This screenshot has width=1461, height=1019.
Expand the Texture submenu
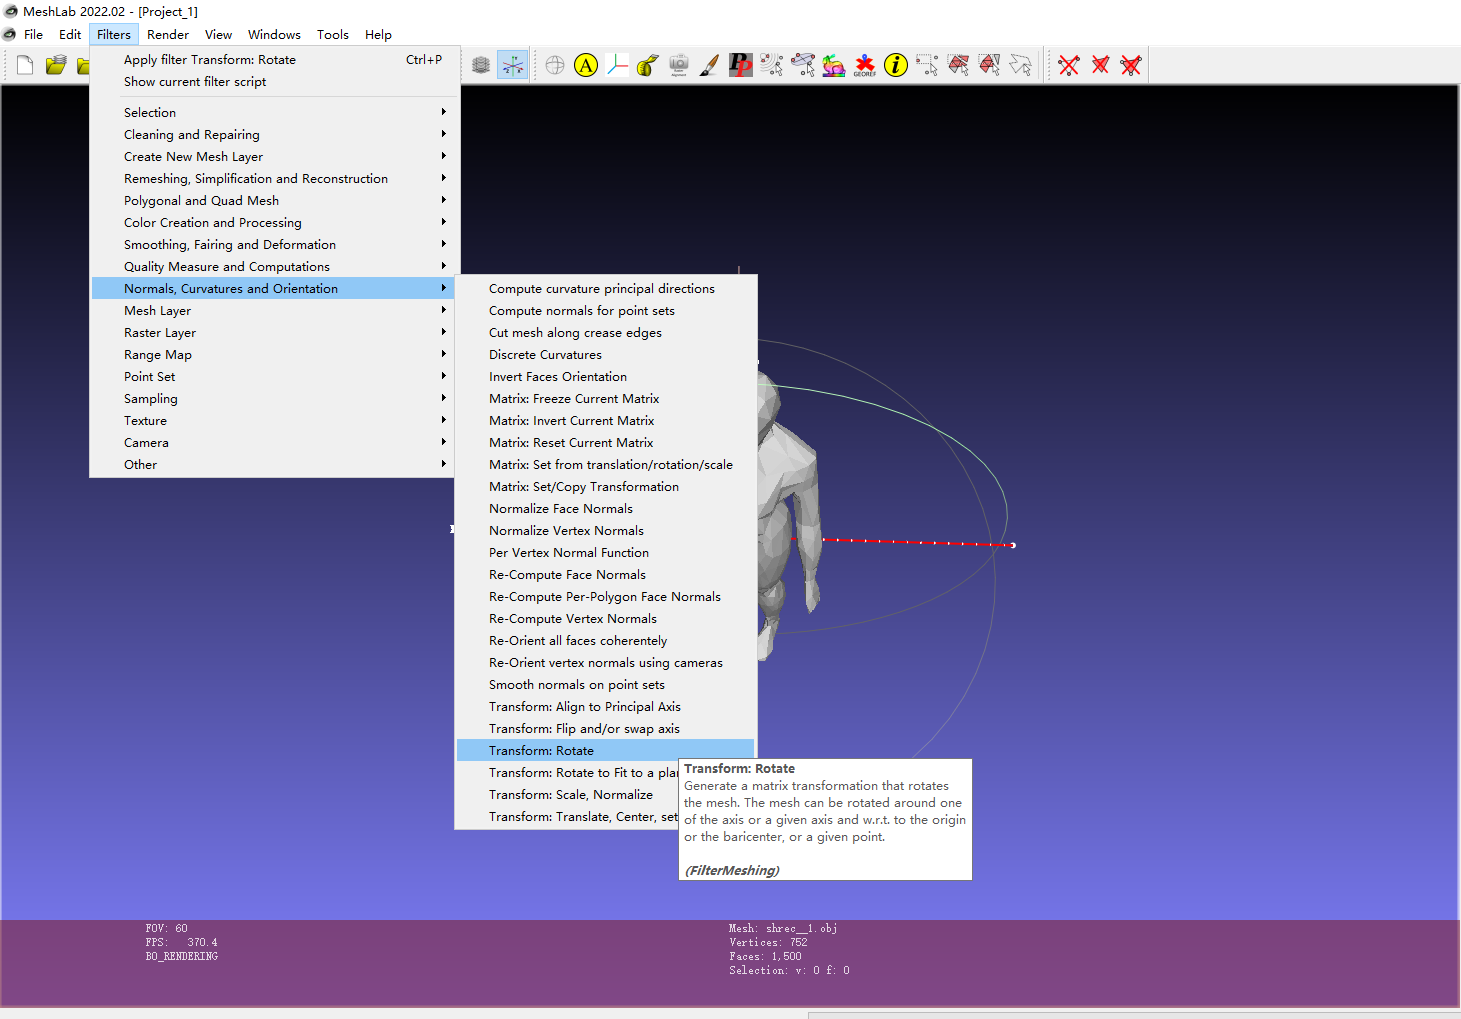275,421
